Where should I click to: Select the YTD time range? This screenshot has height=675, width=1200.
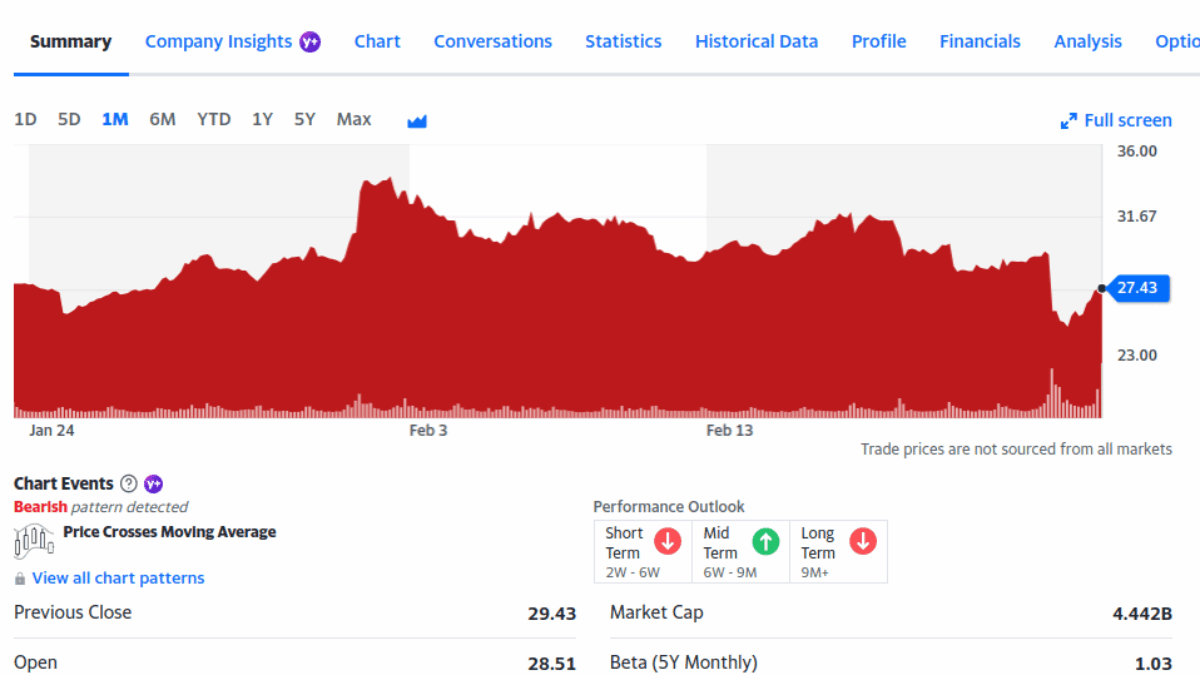[x=214, y=120]
